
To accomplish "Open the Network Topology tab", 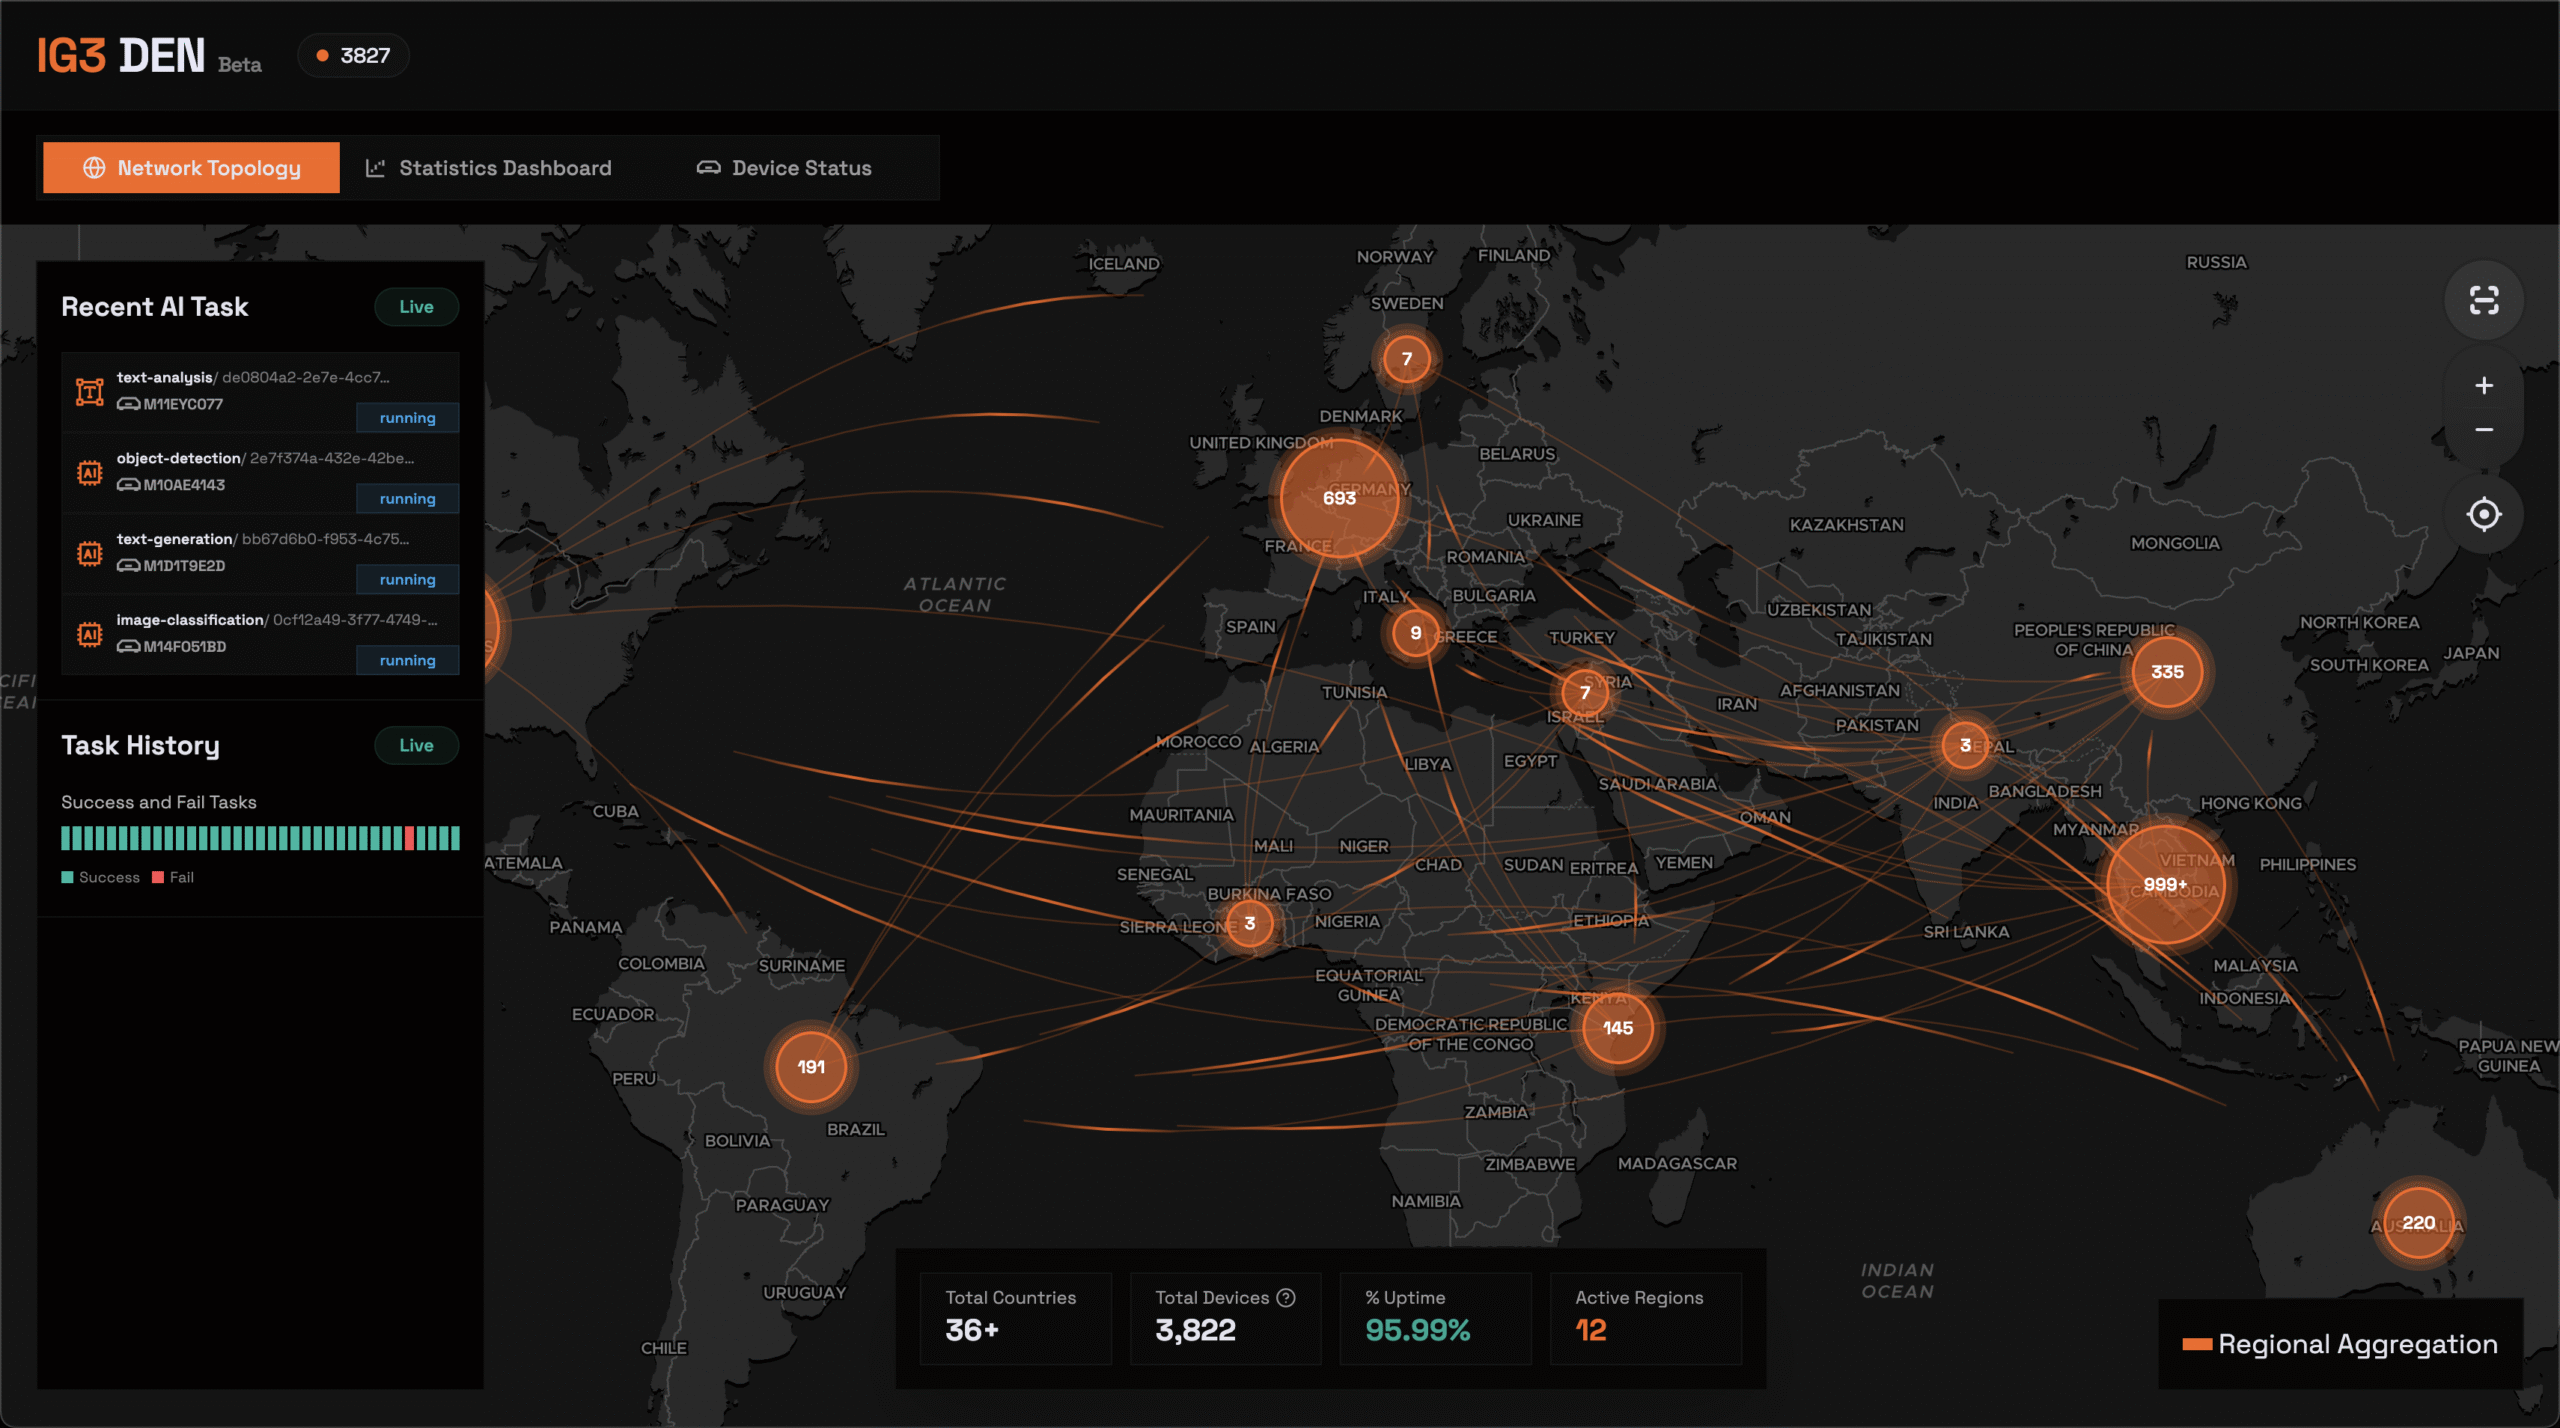I will 191,168.
